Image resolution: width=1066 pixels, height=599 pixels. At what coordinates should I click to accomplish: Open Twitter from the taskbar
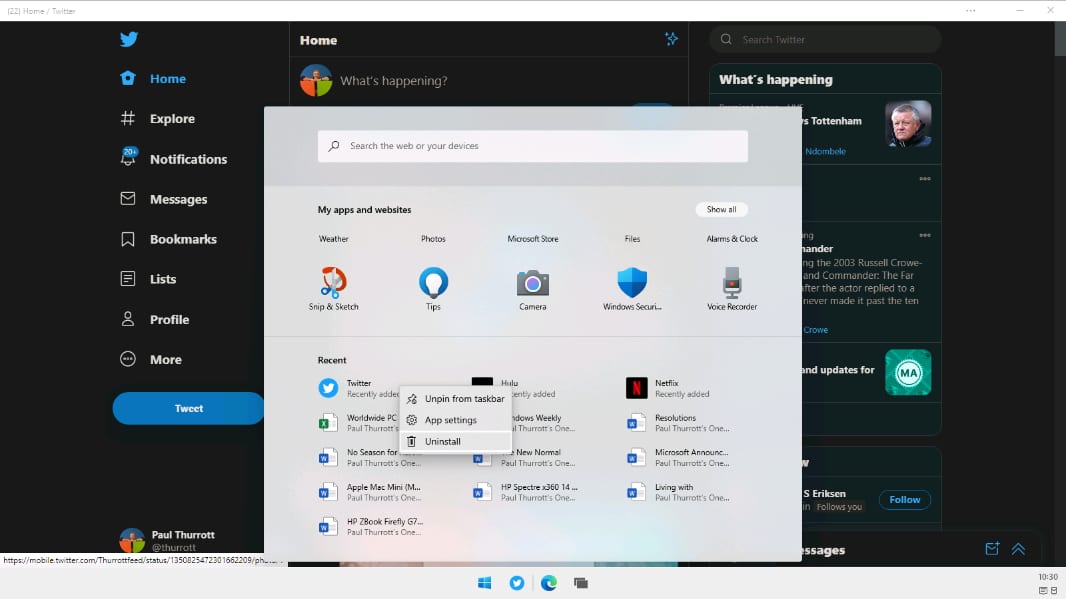517,583
